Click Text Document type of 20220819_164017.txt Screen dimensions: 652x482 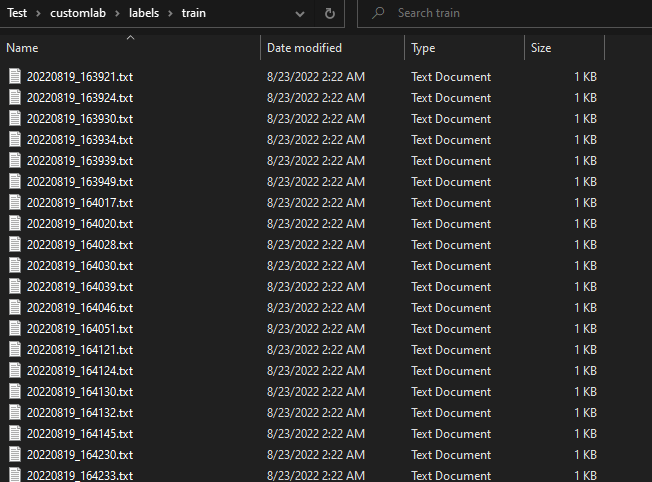point(451,203)
